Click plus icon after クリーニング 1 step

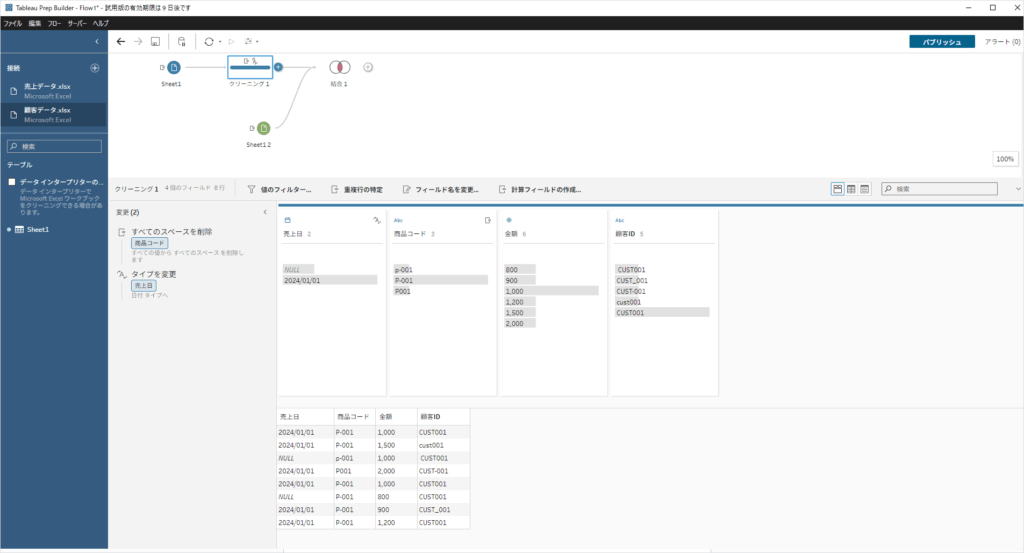click(279, 67)
